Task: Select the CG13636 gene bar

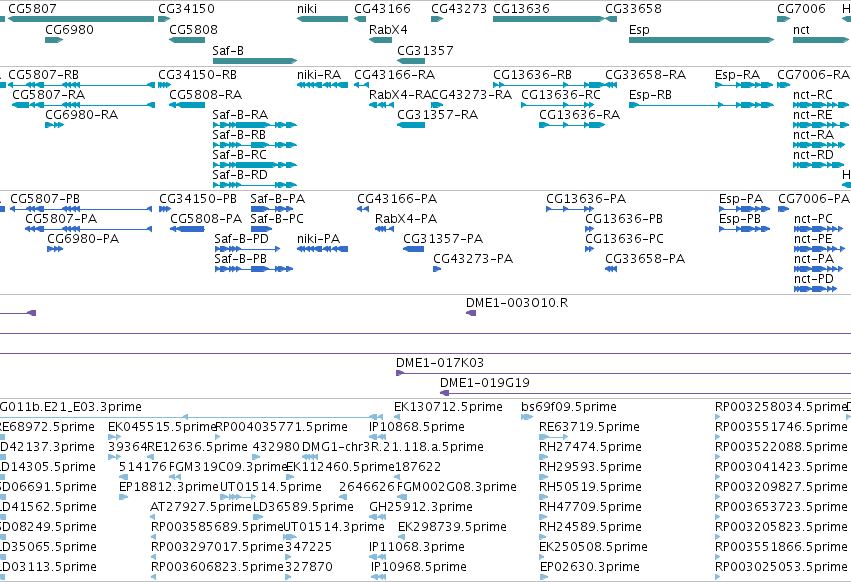Action: (548, 19)
